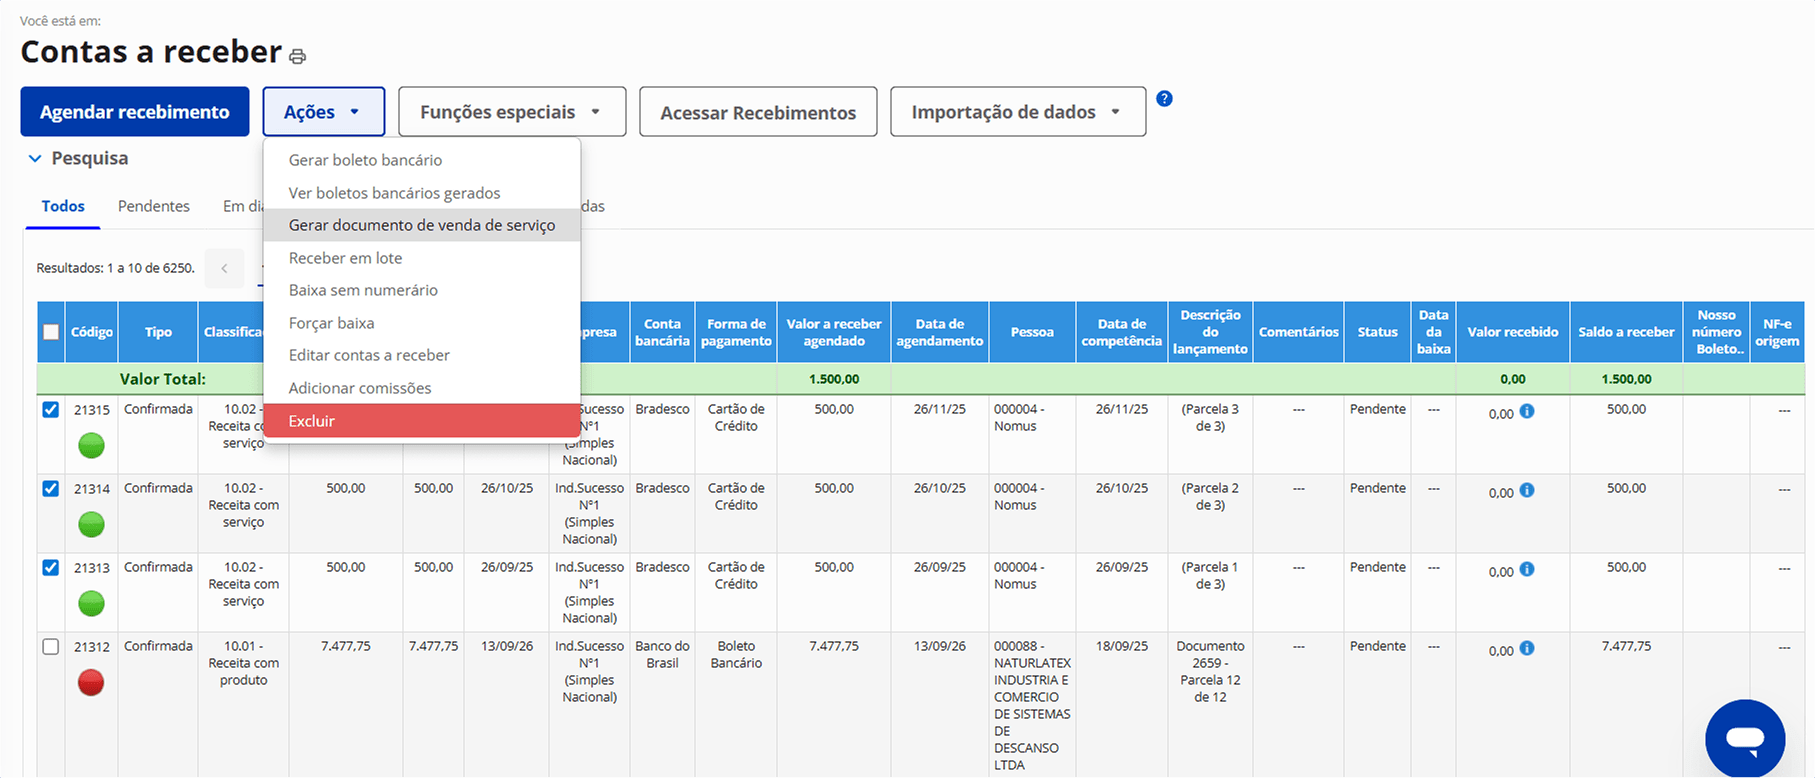Select Excluir from the Ações menu

point(421,421)
